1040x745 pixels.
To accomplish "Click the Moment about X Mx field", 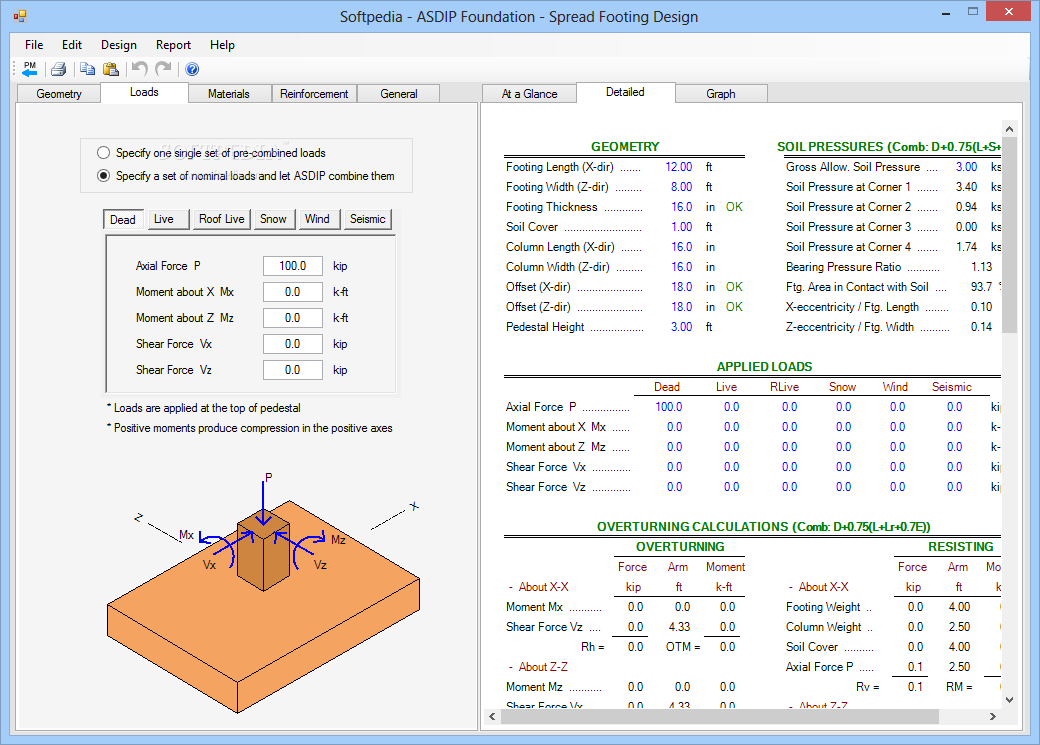I will pos(292,292).
